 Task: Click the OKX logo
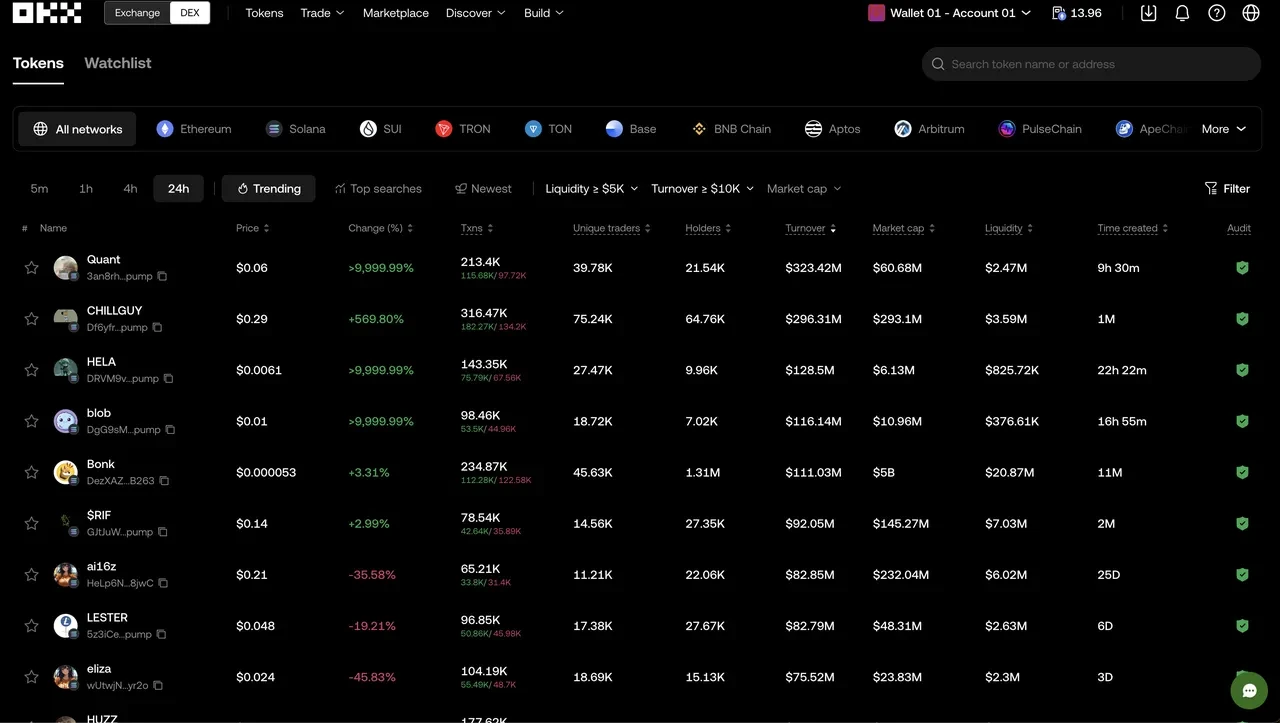coord(47,13)
